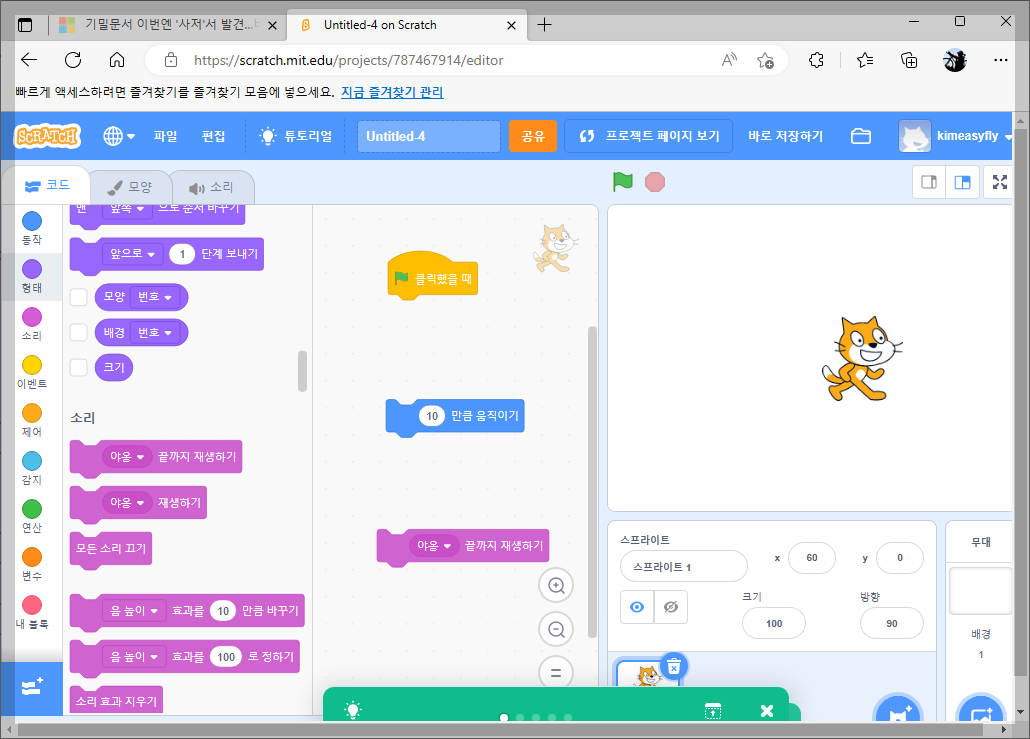Open 야옹 dropdown in palette 끝까지 재생하기 block
The height and width of the screenshot is (739, 1030).
127,457
